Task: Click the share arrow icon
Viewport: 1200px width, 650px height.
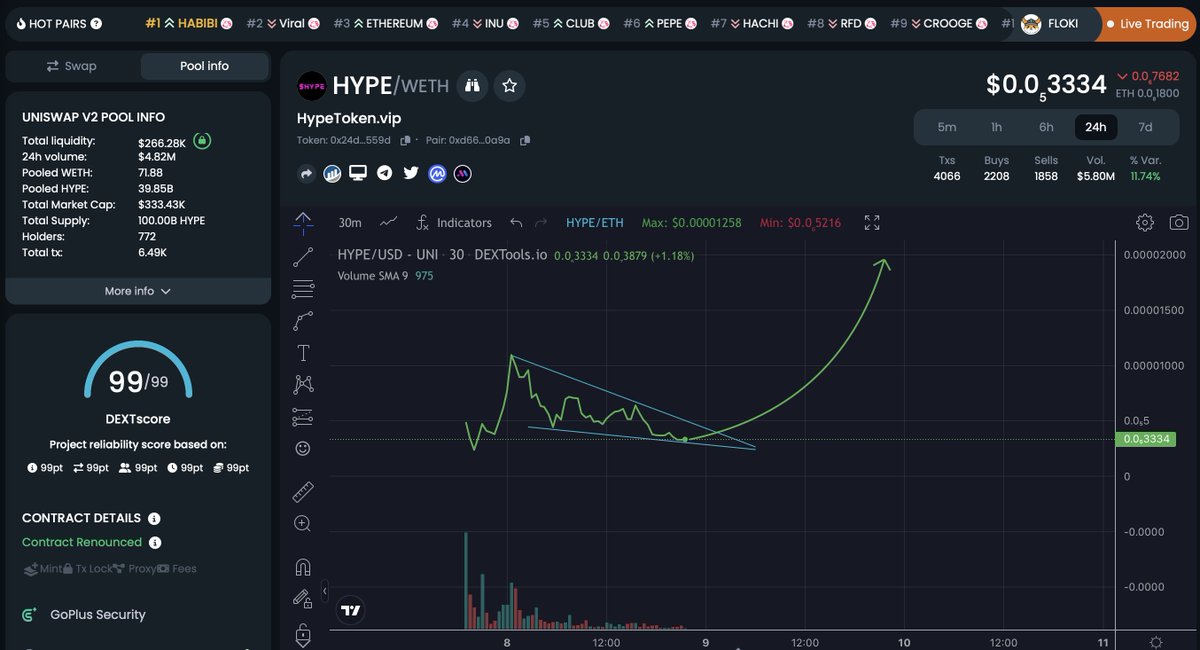Action: (x=307, y=174)
